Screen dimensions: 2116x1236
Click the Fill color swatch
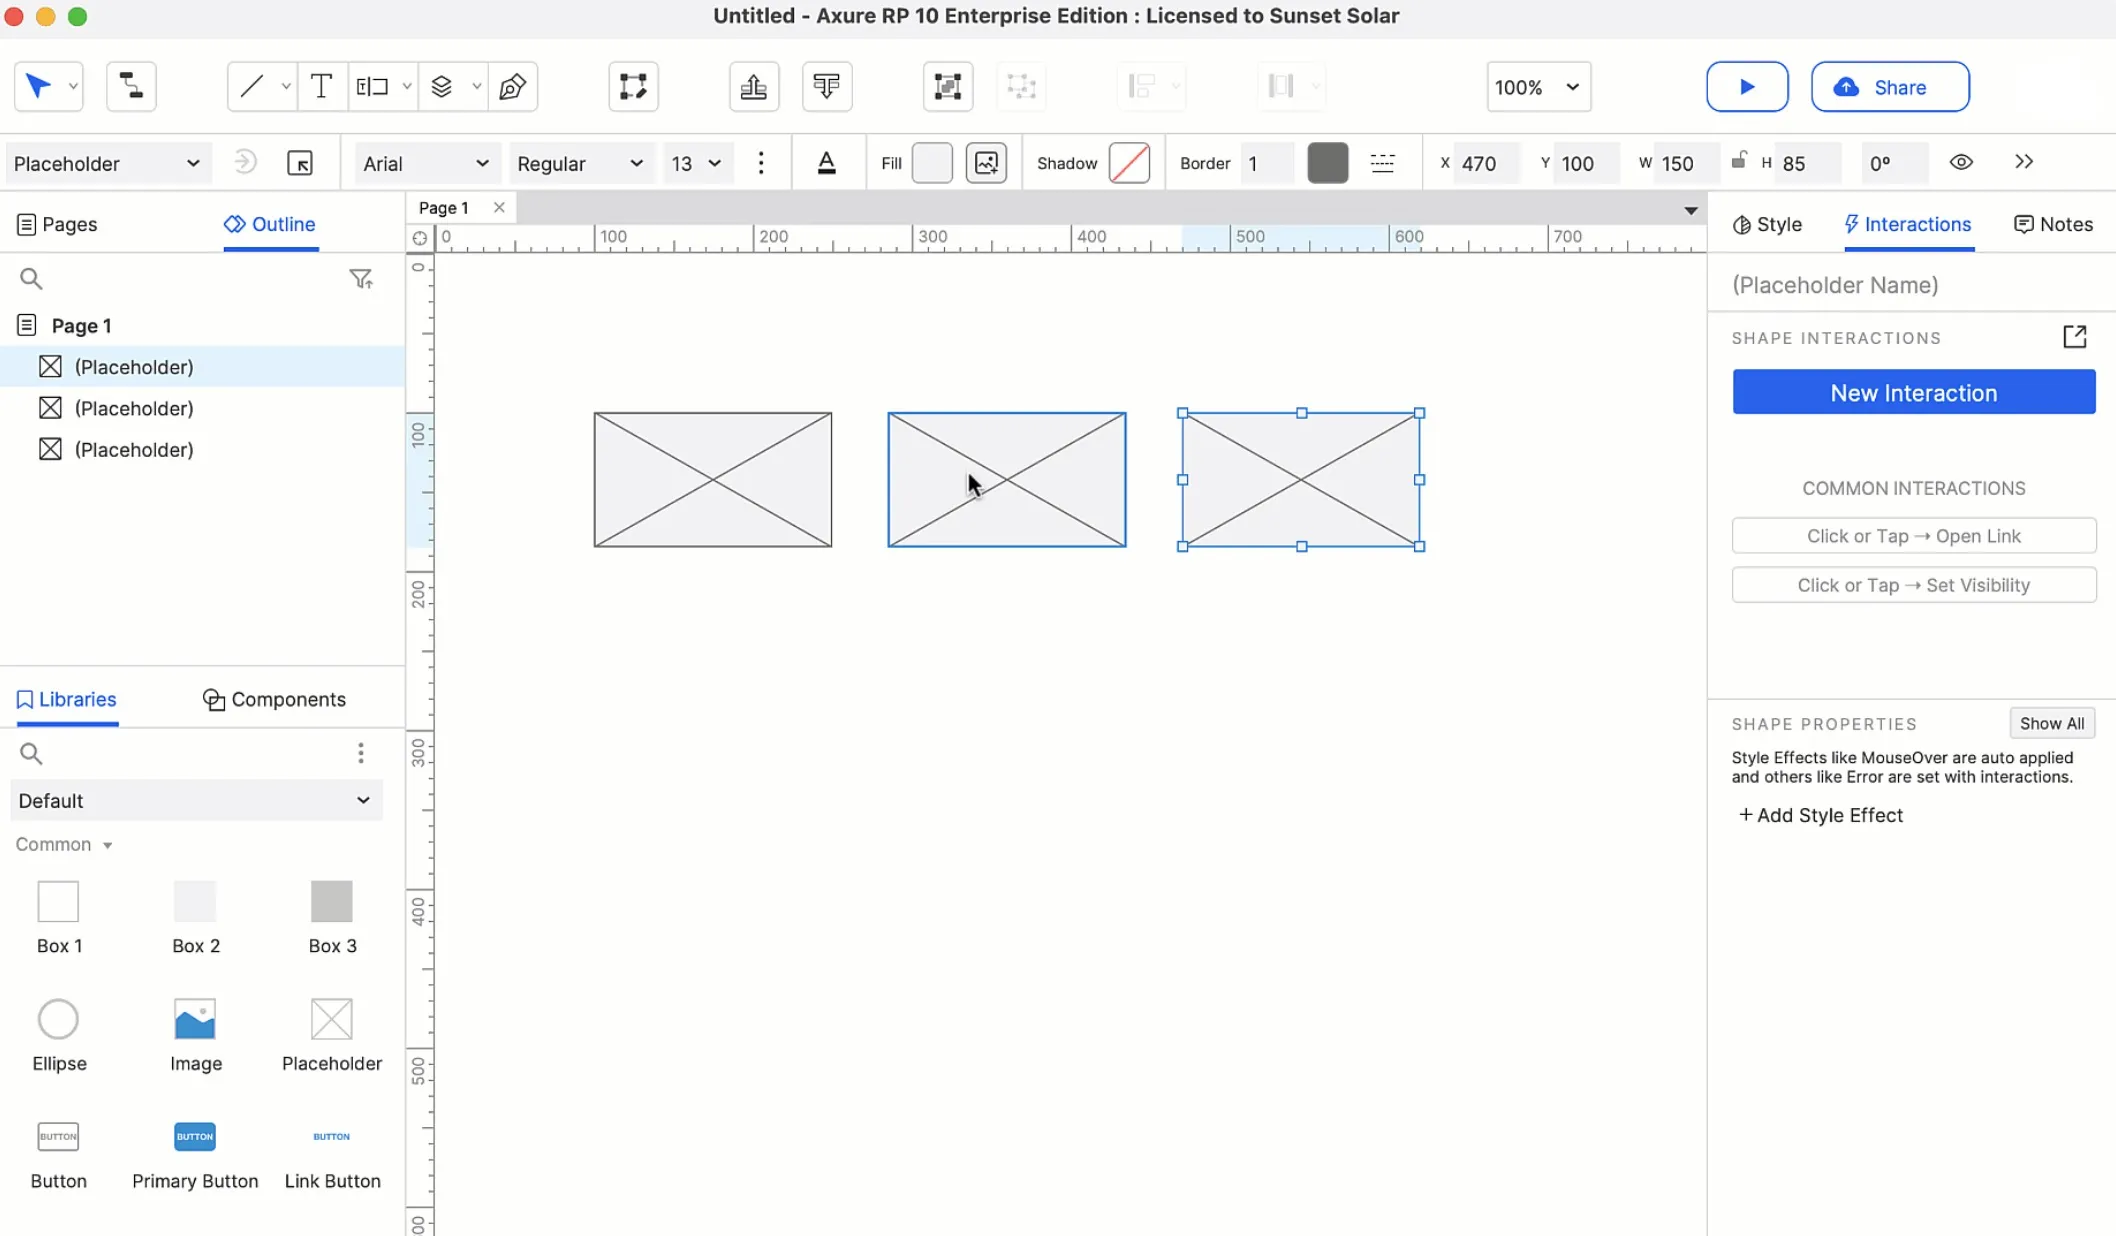(931, 162)
